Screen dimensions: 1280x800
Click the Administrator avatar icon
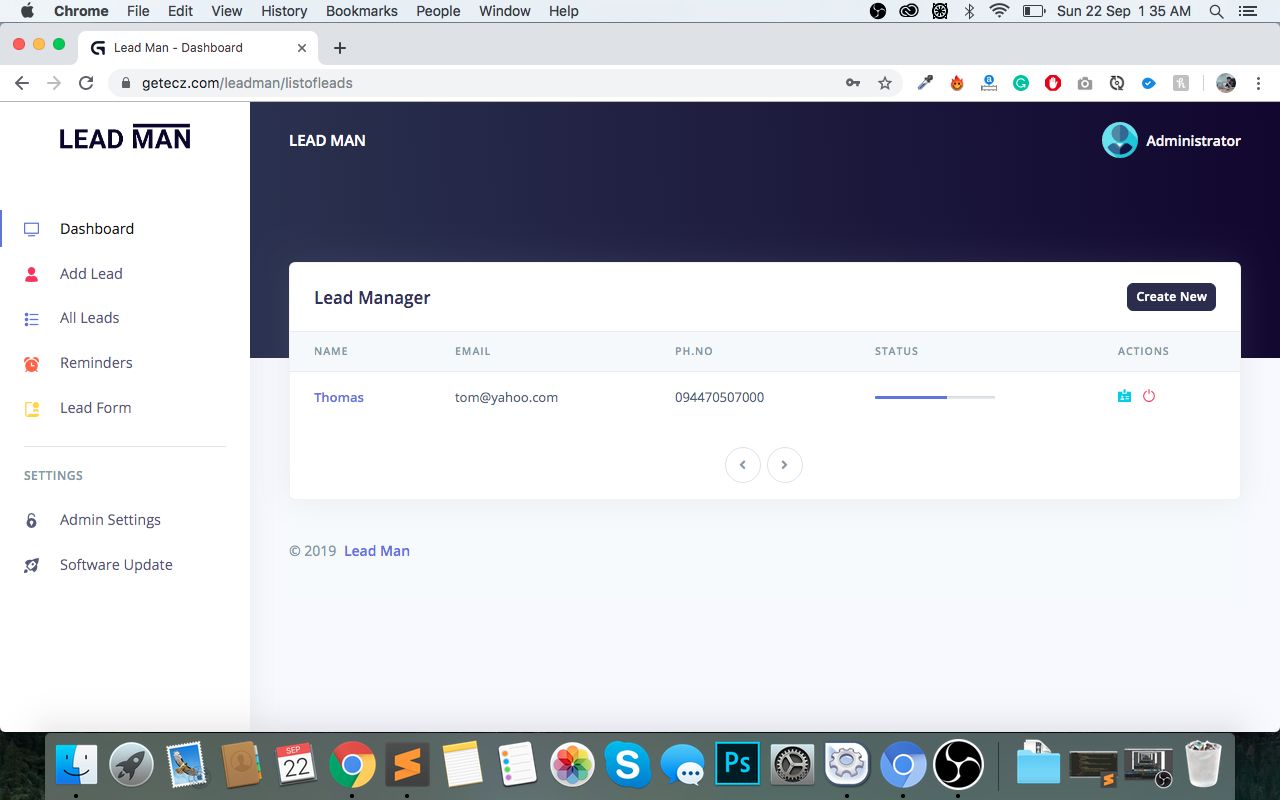(x=1120, y=140)
